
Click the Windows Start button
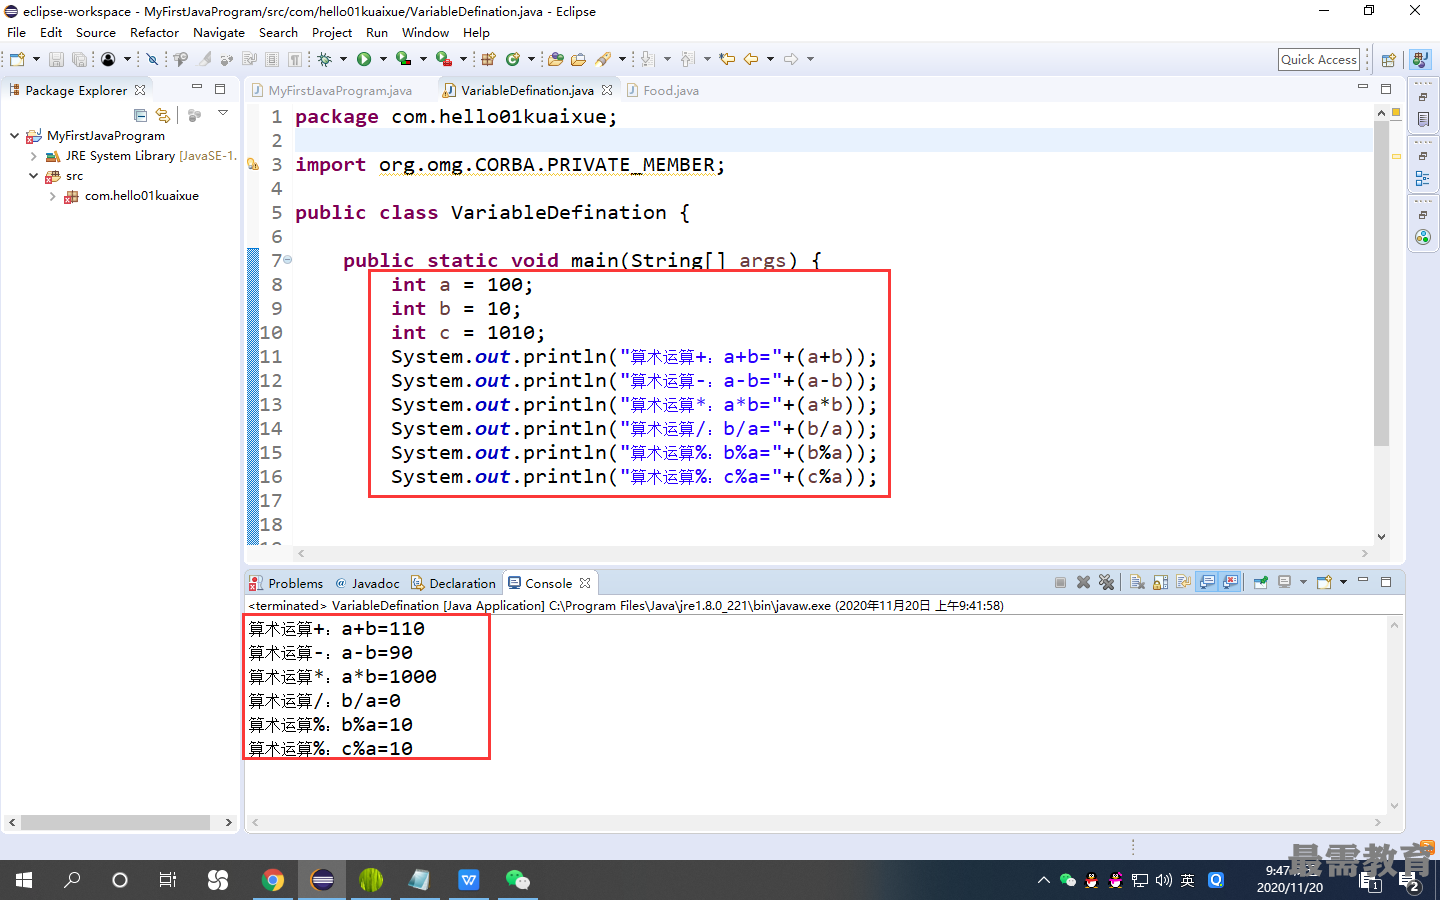(x=24, y=880)
